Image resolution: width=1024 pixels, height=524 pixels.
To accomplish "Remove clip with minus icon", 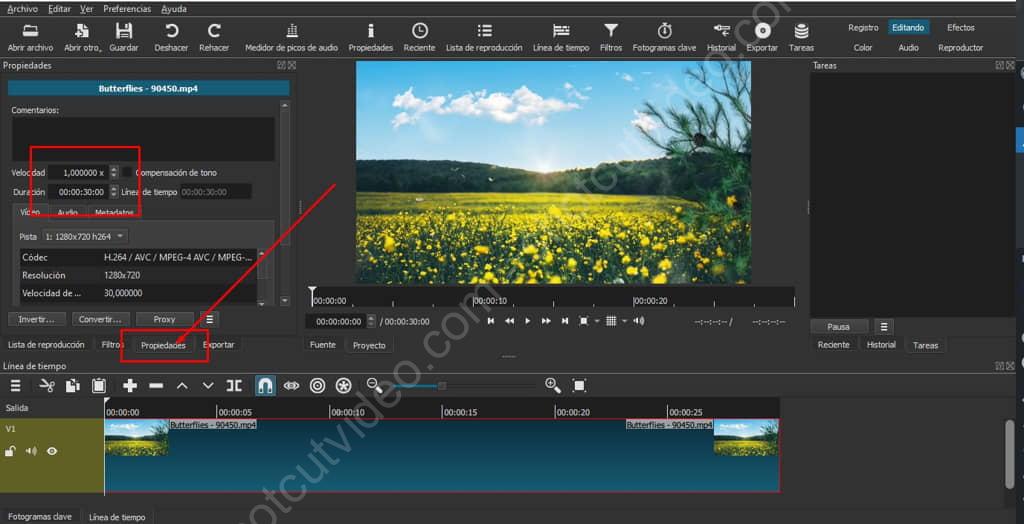I will (156, 385).
